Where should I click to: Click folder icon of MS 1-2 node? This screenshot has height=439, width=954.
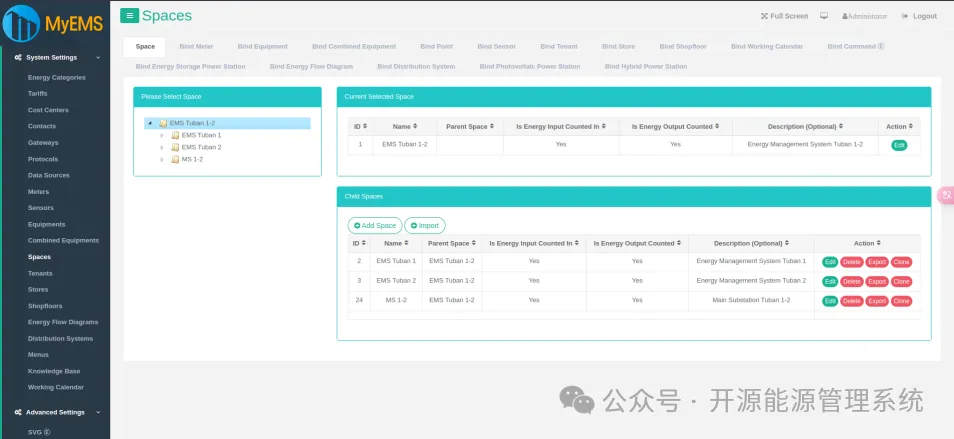tap(175, 160)
